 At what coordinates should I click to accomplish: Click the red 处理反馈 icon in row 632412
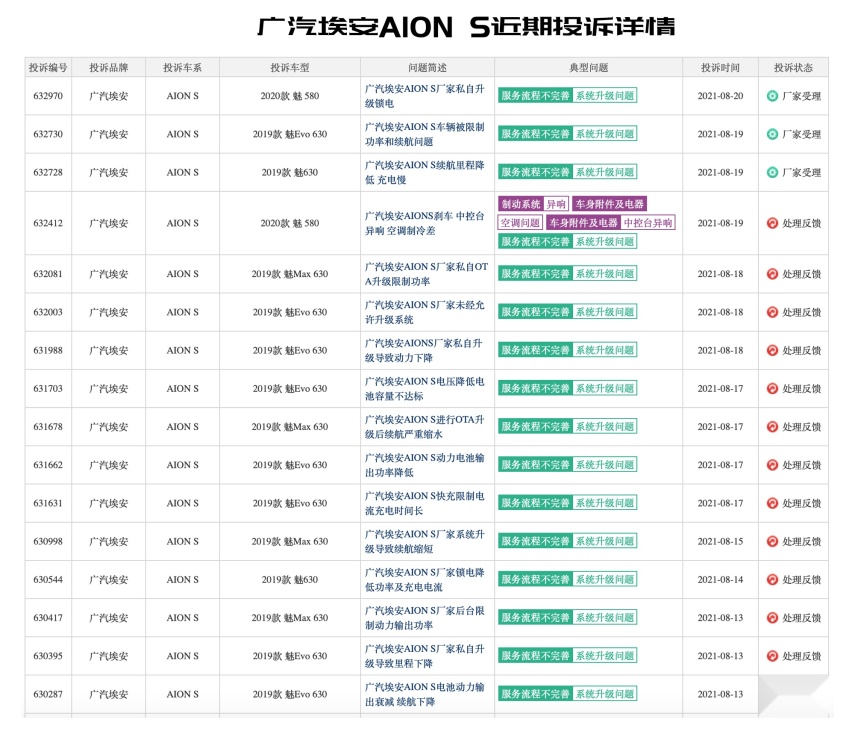point(772,223)
